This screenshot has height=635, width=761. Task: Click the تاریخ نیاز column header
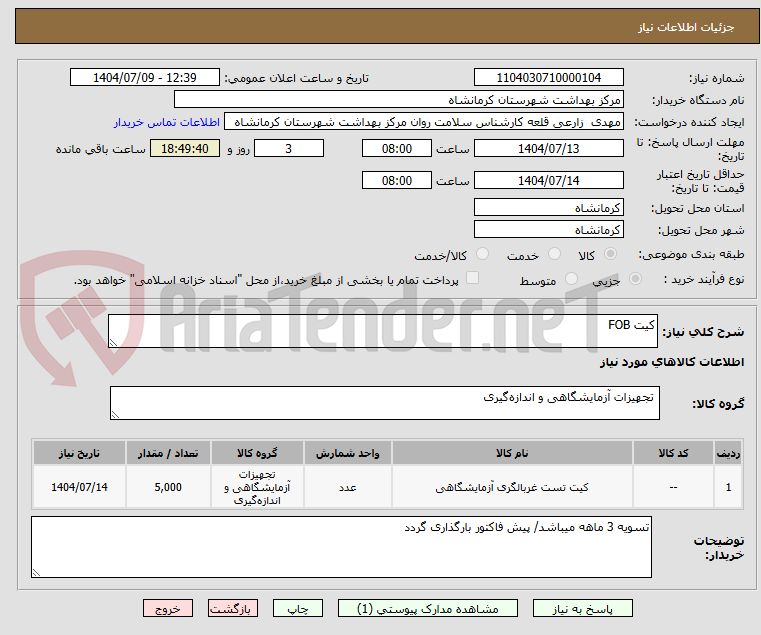tap(79, 453)
